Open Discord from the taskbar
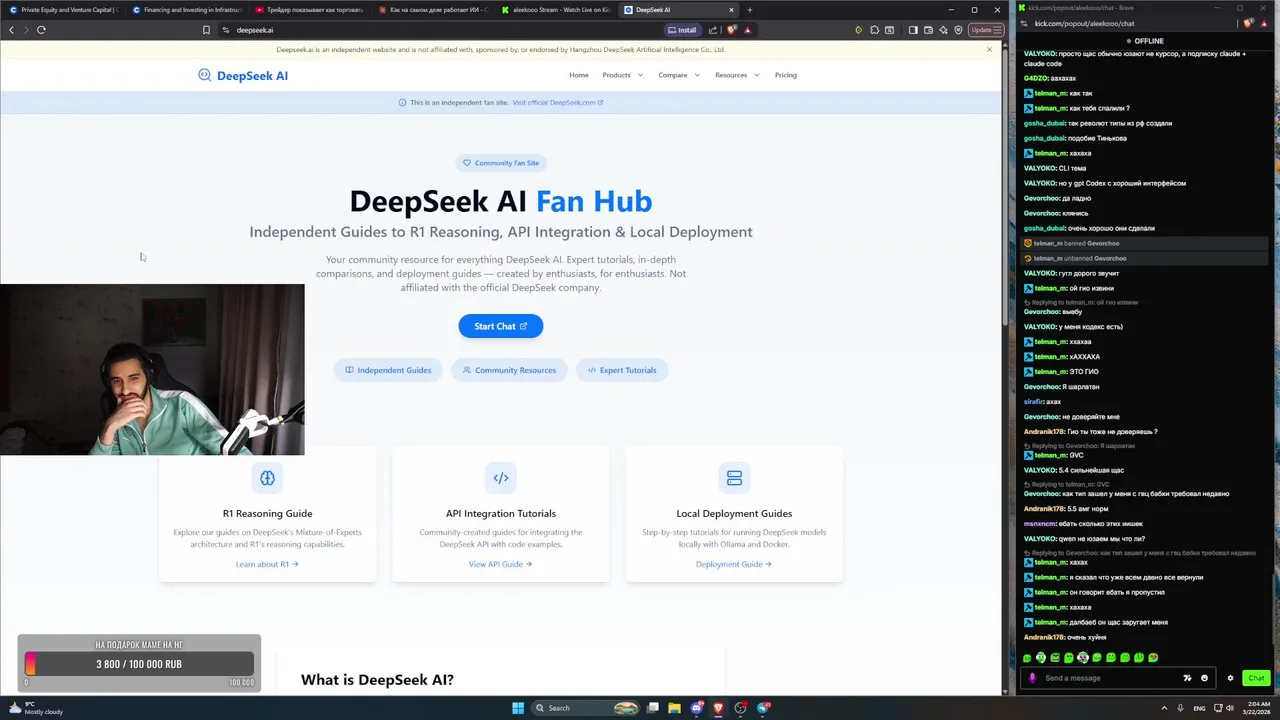Screen dimensions: 1280x720 pos(697,708)
